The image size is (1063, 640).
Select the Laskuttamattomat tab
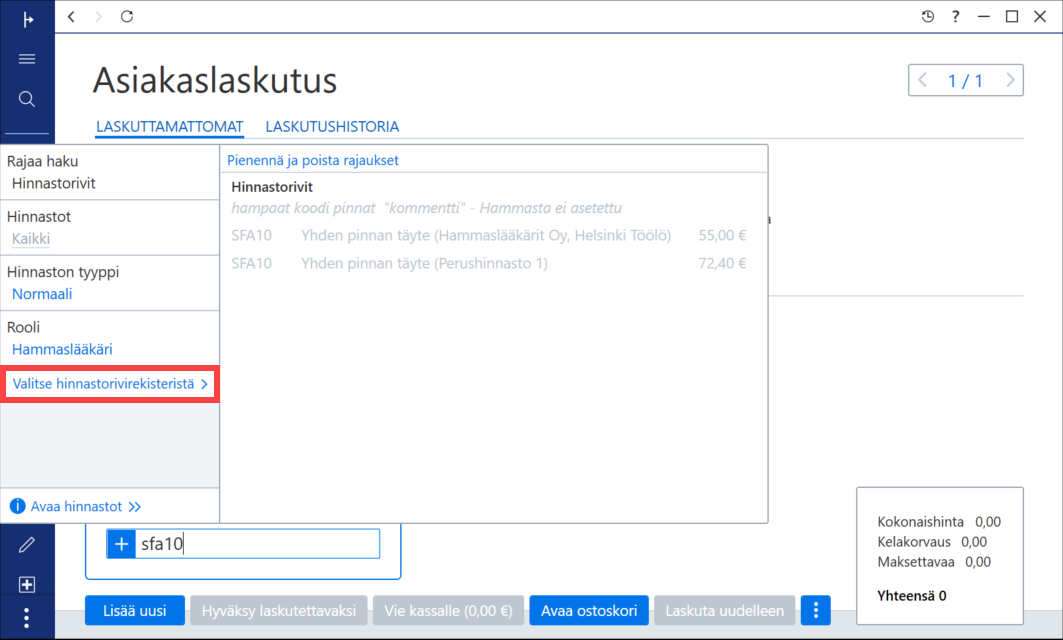[x=169, y=127]
